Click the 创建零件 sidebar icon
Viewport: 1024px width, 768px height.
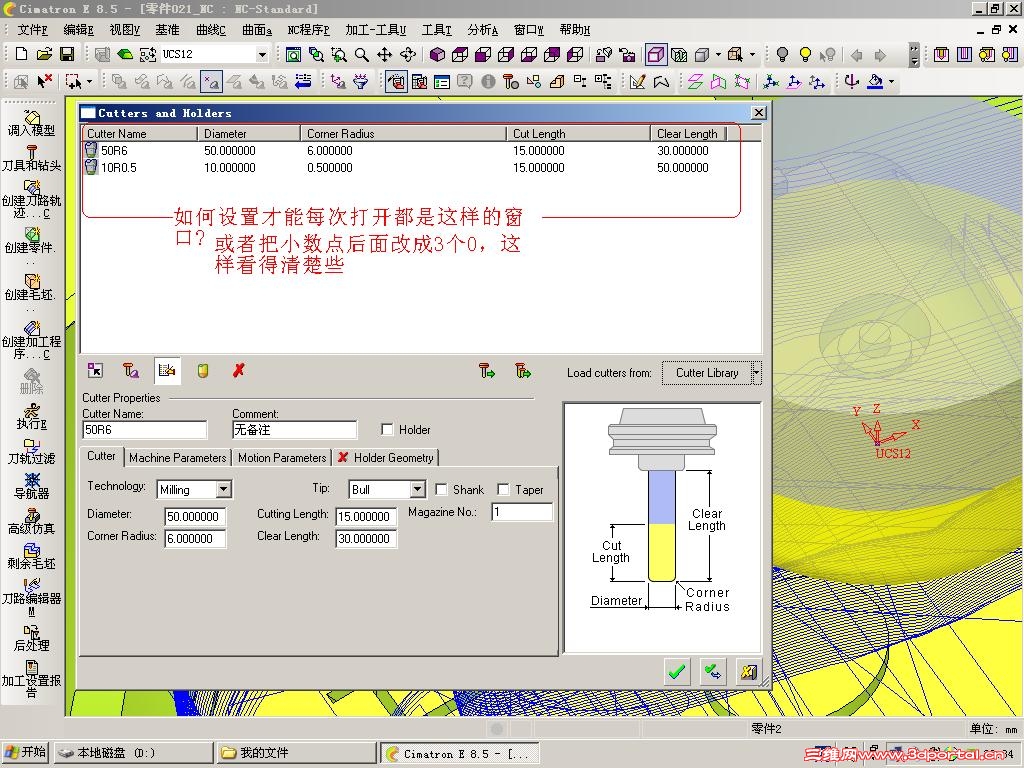31,241
